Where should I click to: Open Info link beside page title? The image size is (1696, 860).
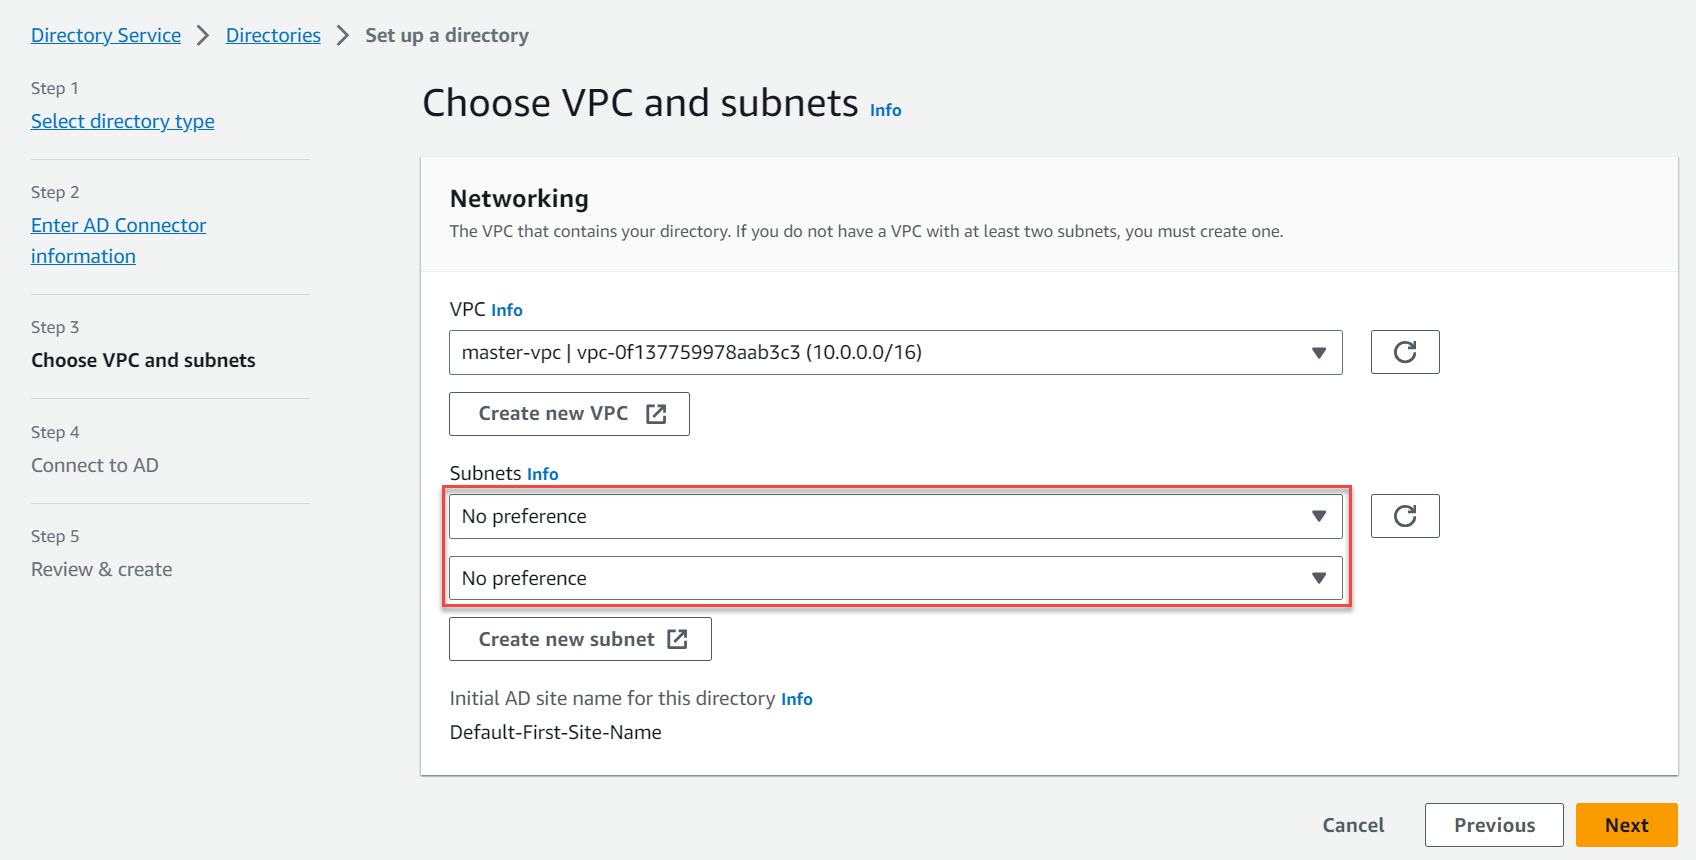coord(885,110)
